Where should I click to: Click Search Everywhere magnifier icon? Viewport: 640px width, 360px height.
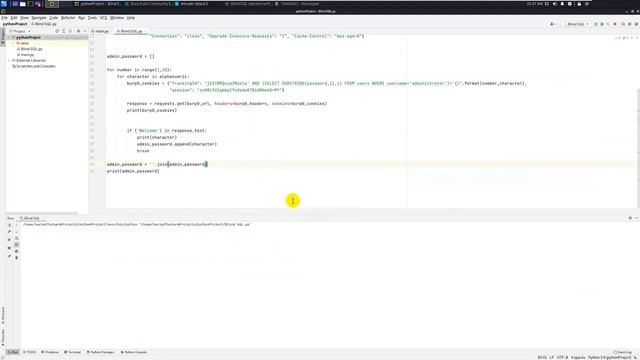pyautogui.click(x=623, y=24)
